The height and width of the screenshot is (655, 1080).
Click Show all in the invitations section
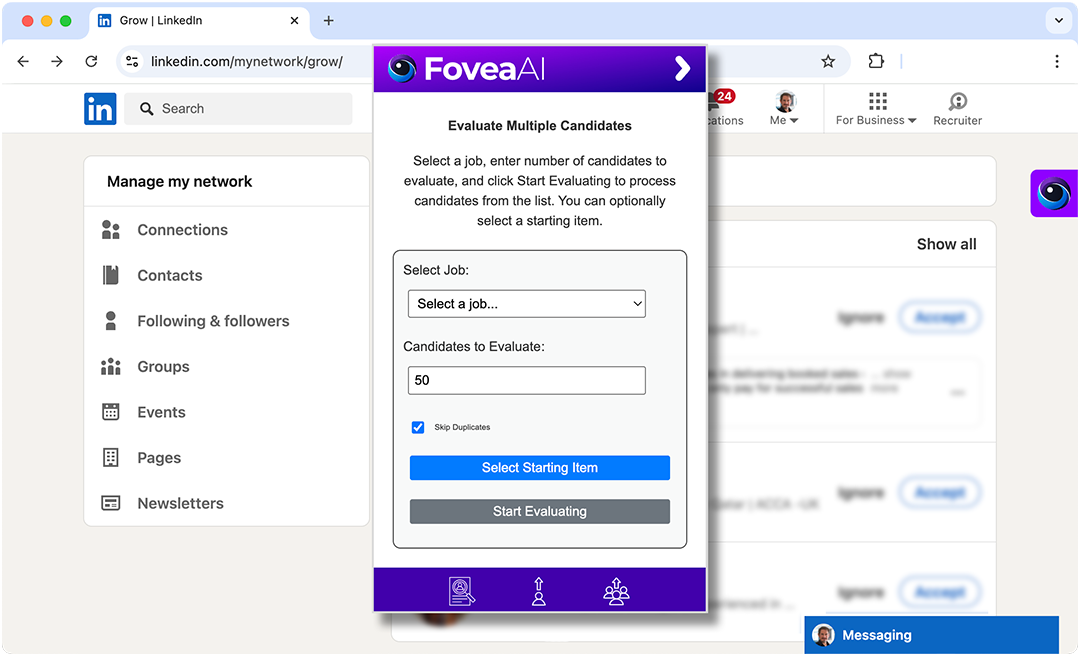[x=946, y=244]
